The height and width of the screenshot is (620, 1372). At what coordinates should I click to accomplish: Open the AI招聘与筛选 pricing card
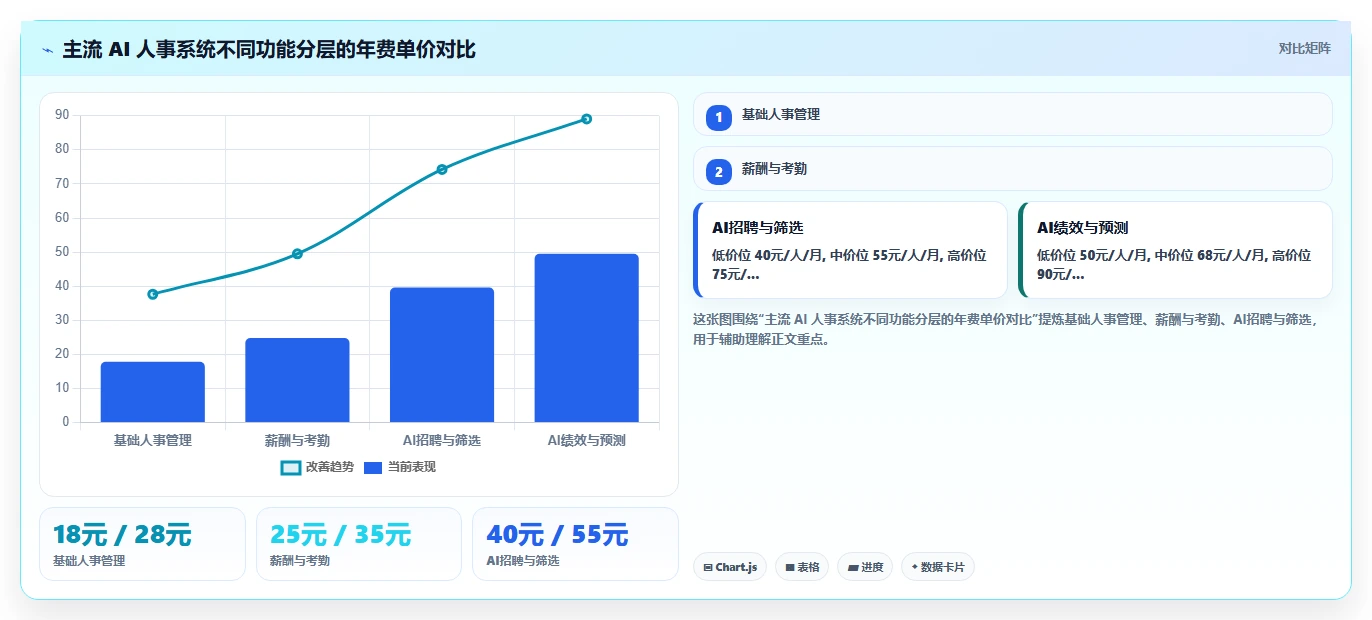tap(850, 250)
